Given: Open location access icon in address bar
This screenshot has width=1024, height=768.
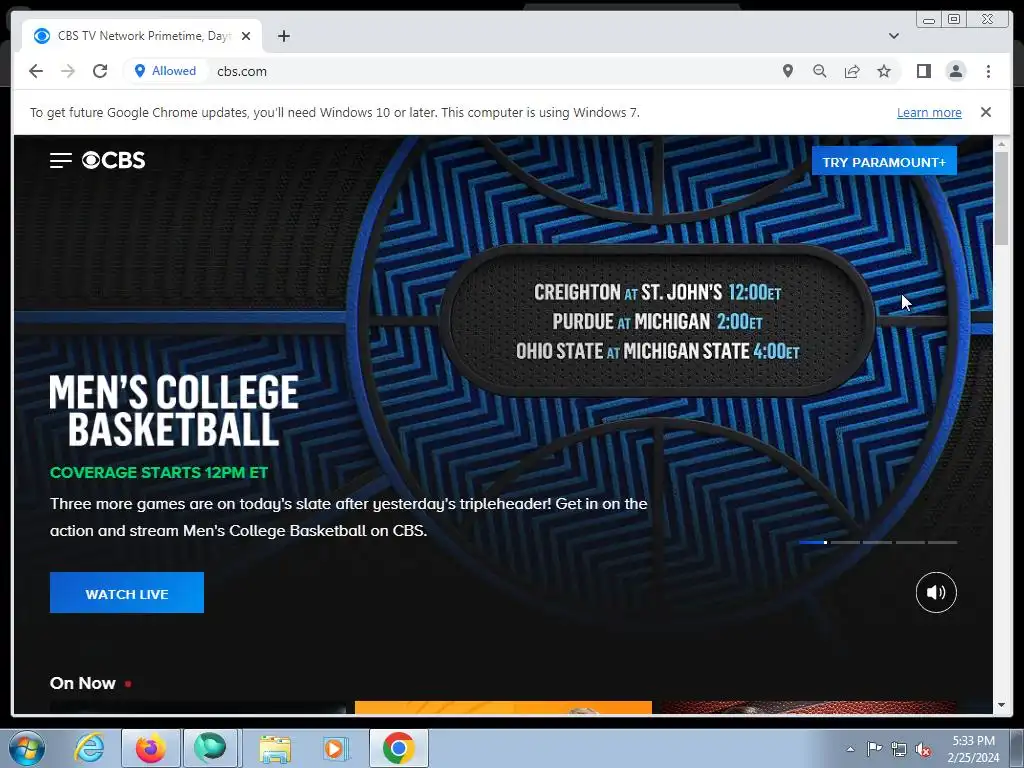Looking at the screenshot, I should 788,71.
